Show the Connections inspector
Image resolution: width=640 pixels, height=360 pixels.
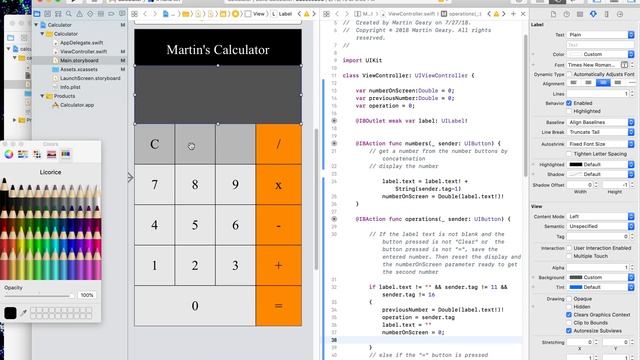pos(620,14)
